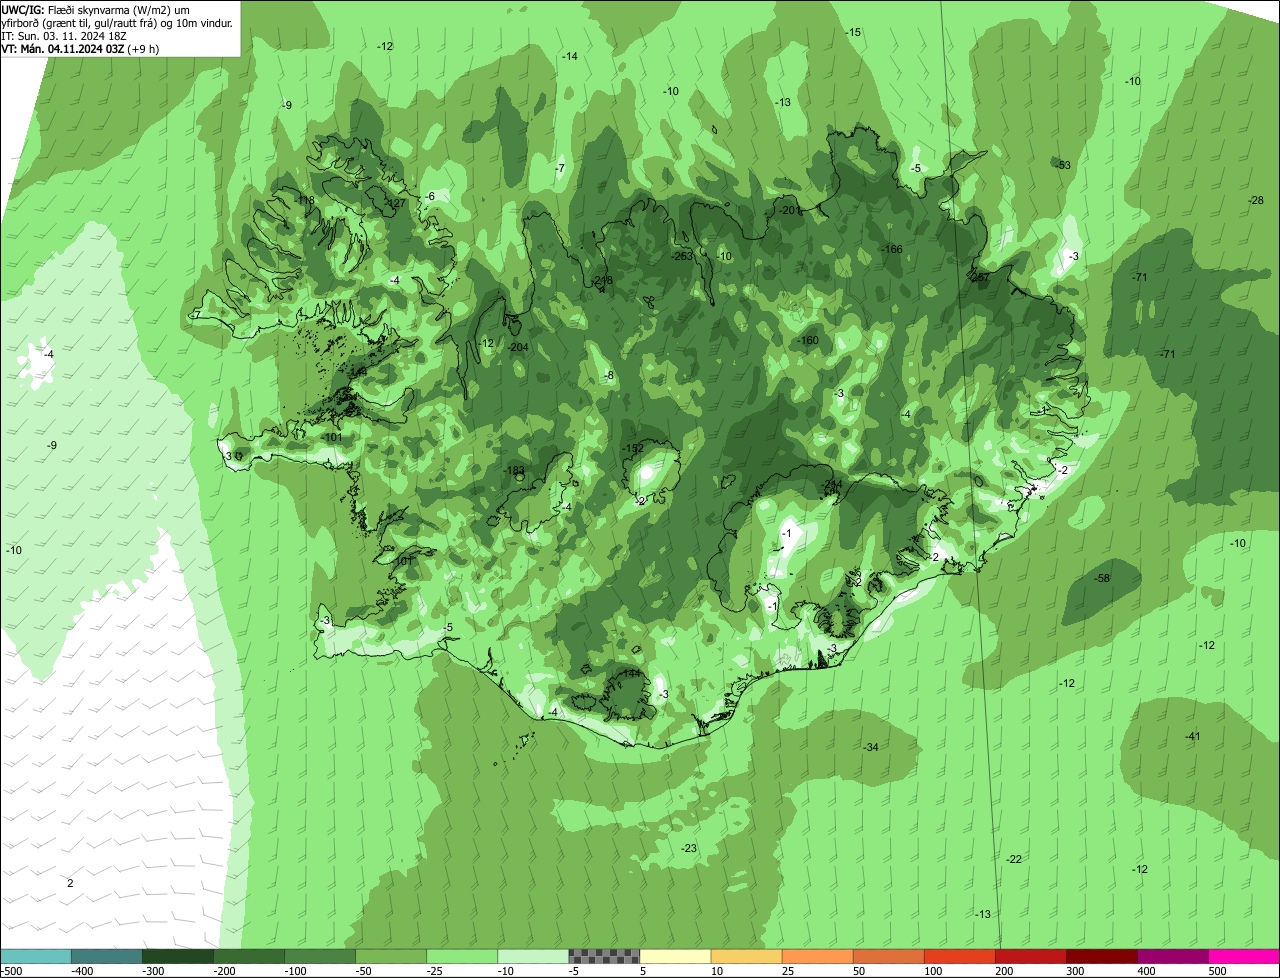1280x978 pixels.
Task: Select the 5 to 10 pale yellow legend swatch
Action: [675, 956]
